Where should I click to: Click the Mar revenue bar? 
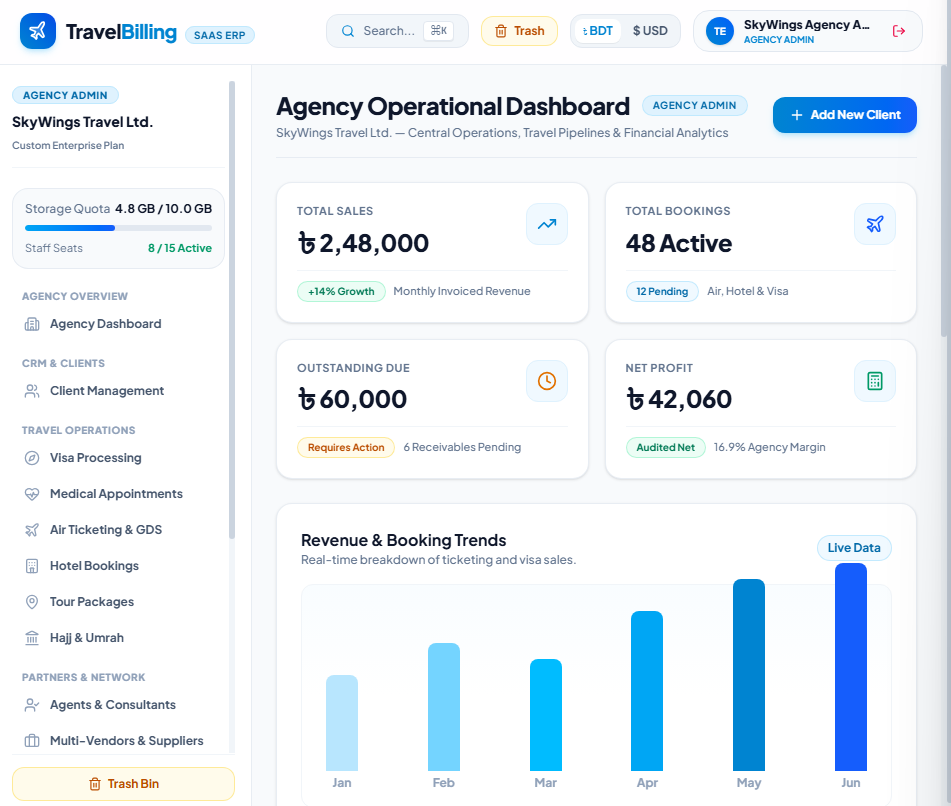[x=546, y=715]
